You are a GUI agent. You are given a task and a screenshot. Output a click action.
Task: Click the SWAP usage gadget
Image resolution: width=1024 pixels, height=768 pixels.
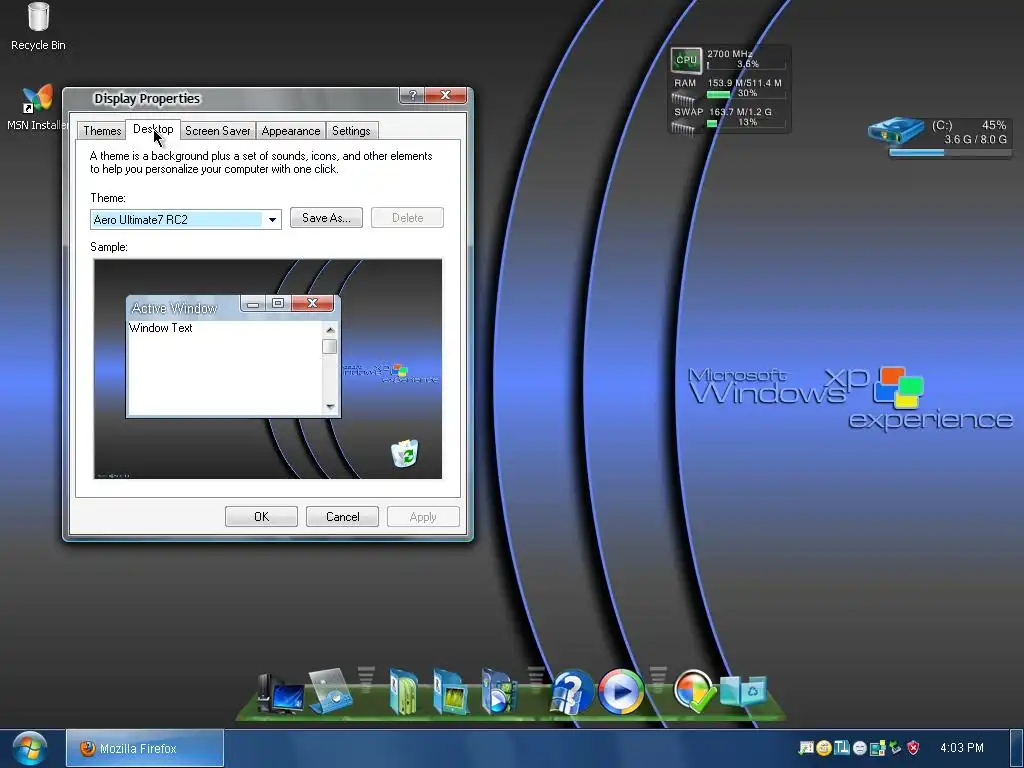click(x=729, y=120)
